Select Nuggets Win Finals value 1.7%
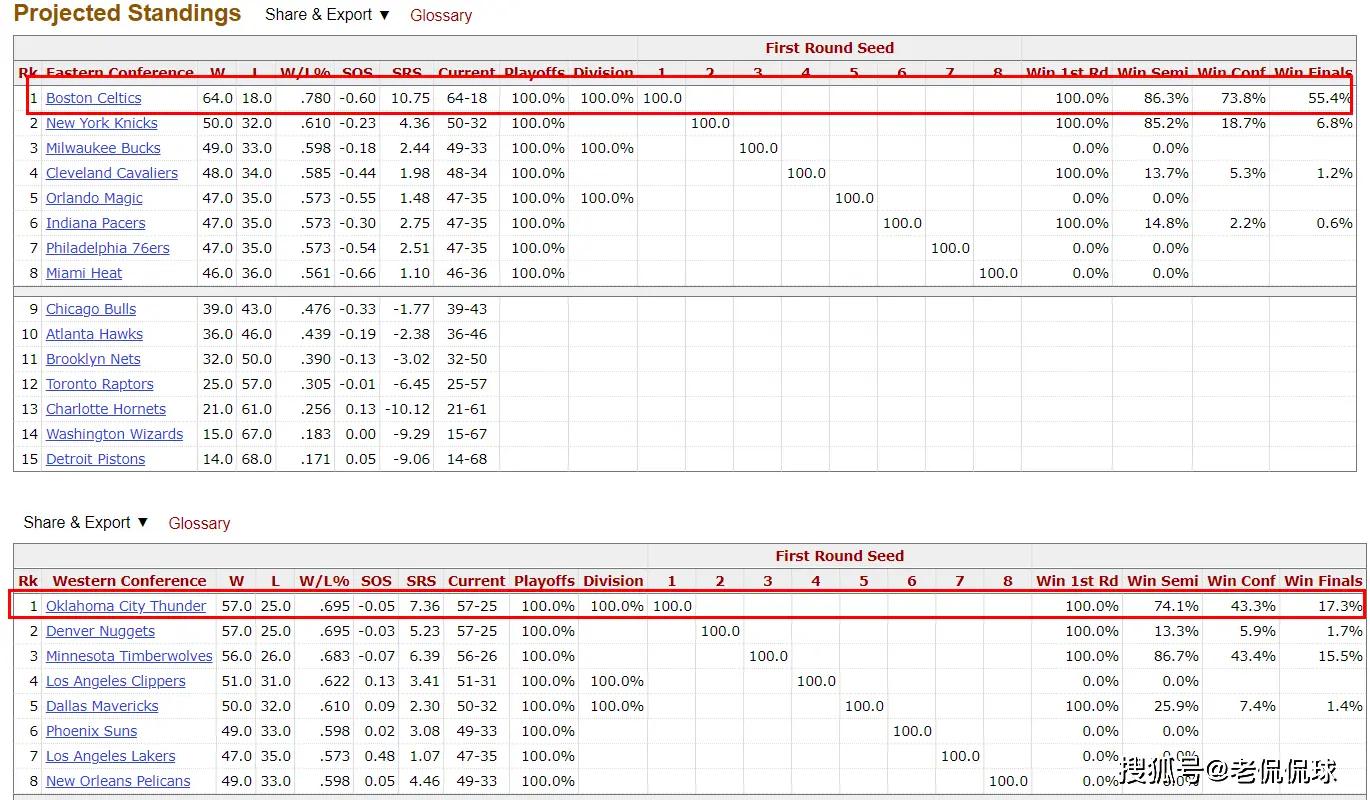1370x800 pixels. (1345, 631)
